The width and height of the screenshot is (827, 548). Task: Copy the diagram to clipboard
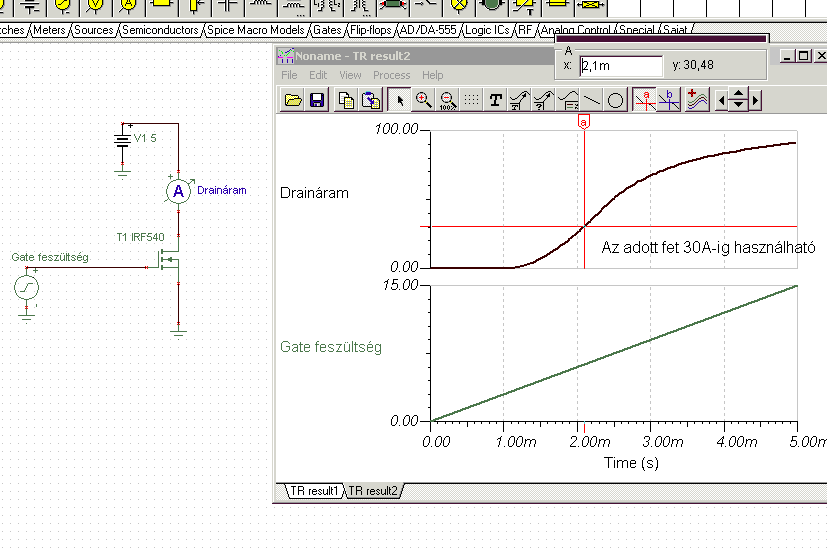346,100
